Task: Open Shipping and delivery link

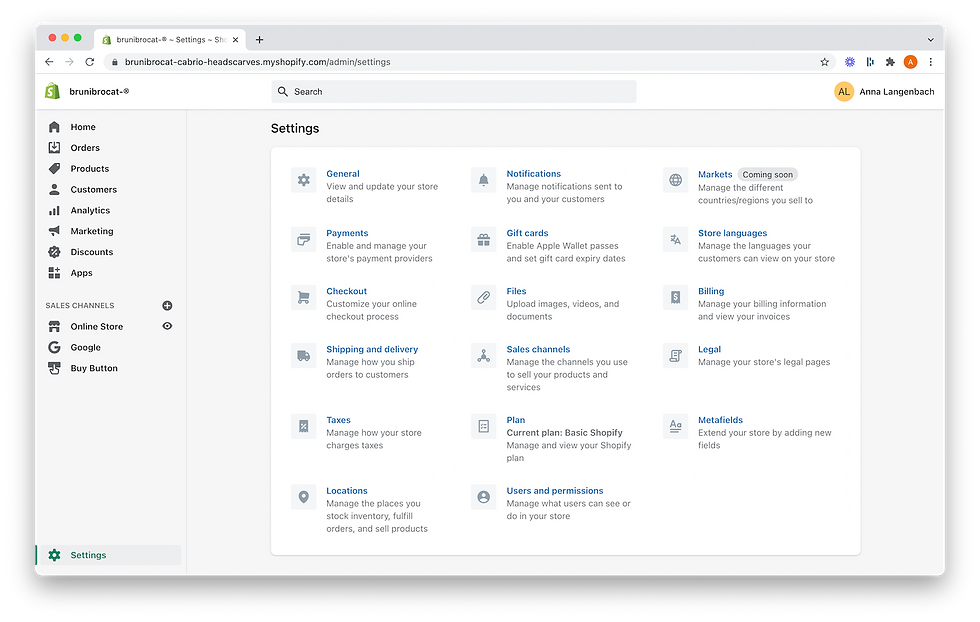Action: pyautogui.click(x=372, y=349)
